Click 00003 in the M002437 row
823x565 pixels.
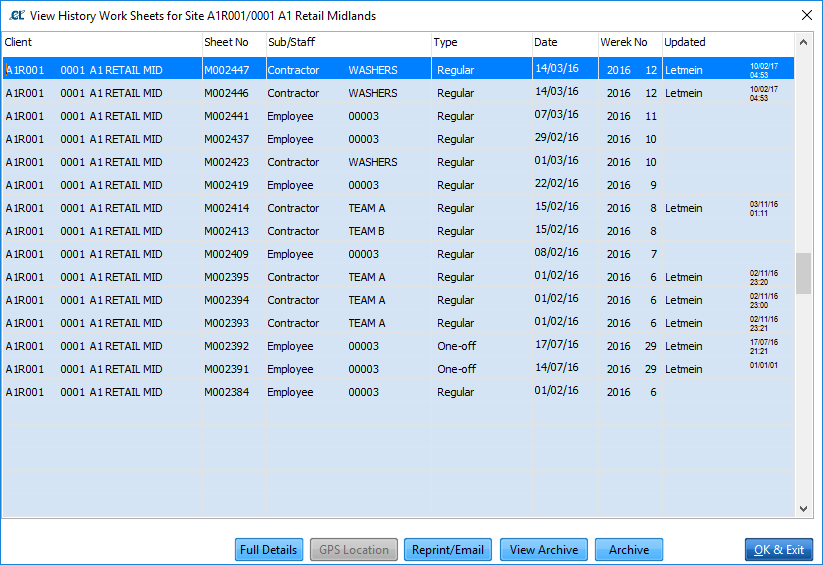[363, 139]
